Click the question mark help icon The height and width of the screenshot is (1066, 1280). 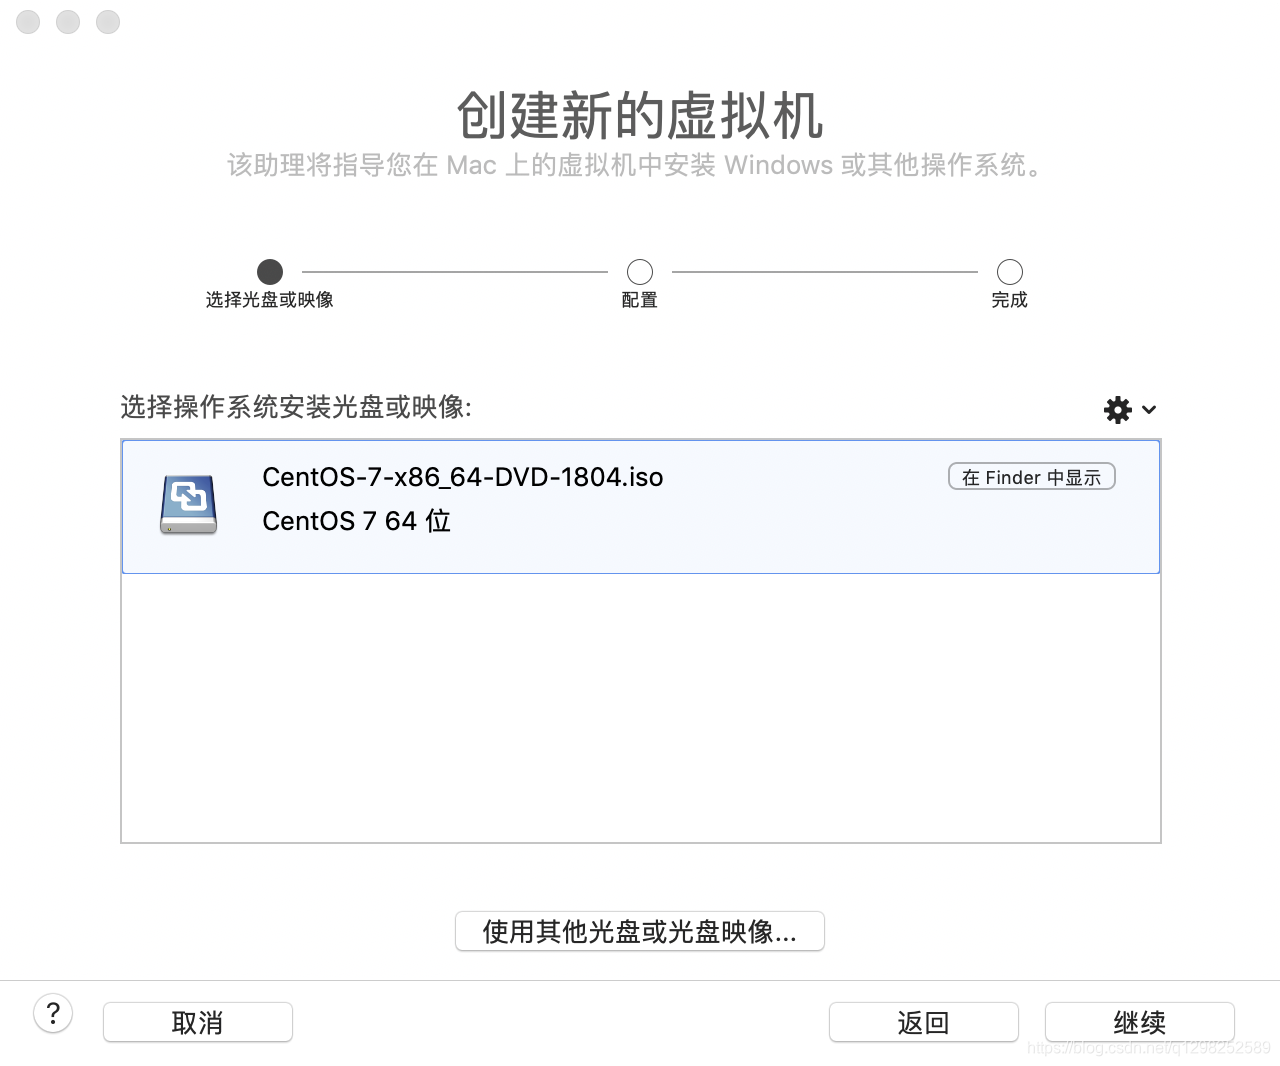click(x=53, y=1014)
